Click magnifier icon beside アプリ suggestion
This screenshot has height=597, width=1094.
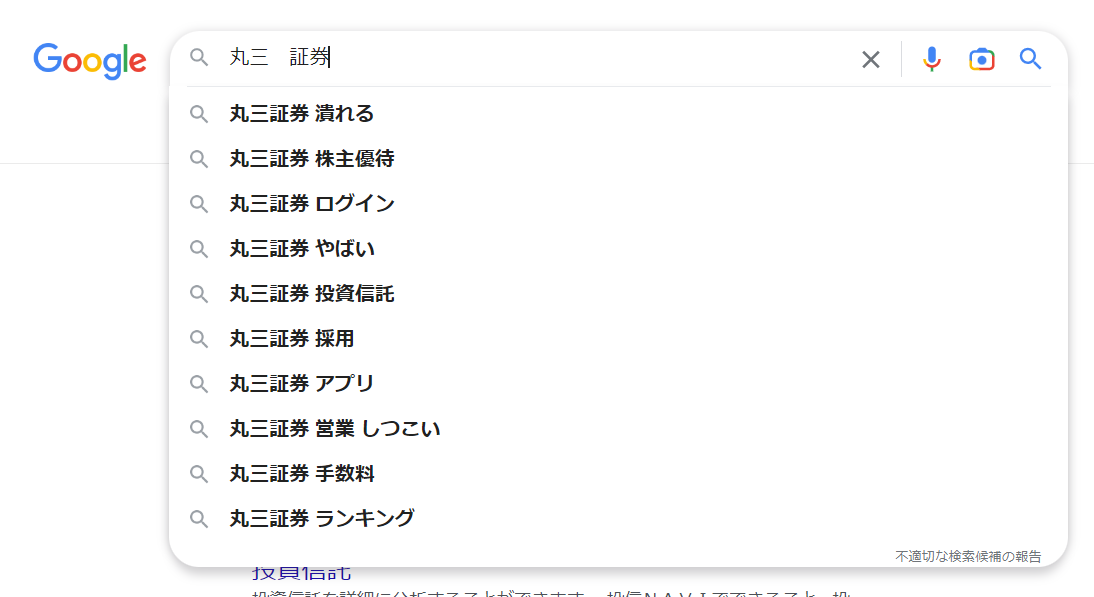tap(199, 384)
